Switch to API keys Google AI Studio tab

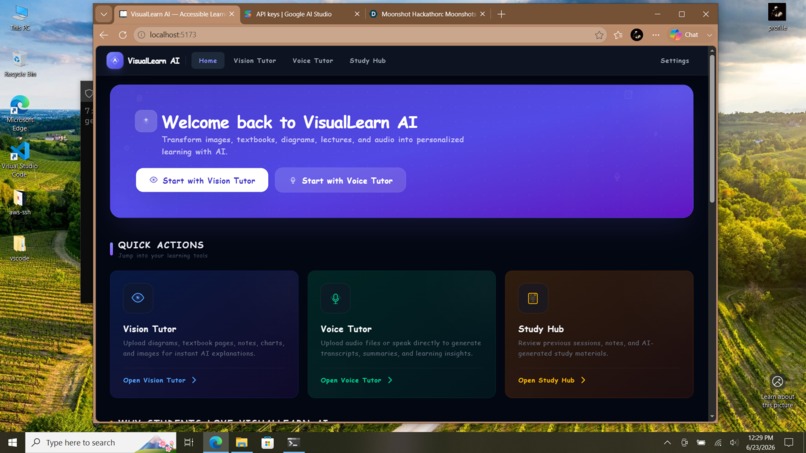point(300,14)
